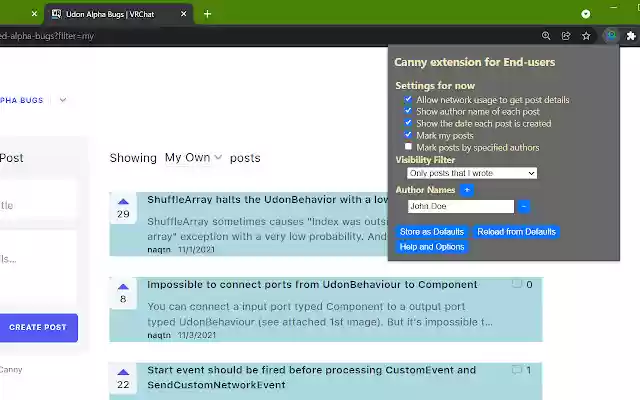The height and width of the screenshot is (400, 640).
Task: Expand the Alpha Bugs board chevron
Action: pos(63,100)
